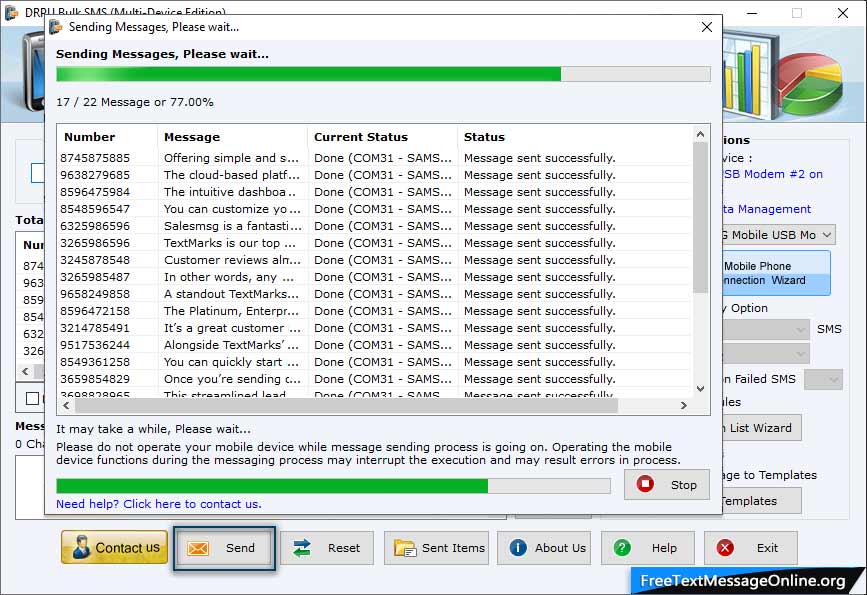Click the bottom green progress bar
867x595 pixels.
333,486
